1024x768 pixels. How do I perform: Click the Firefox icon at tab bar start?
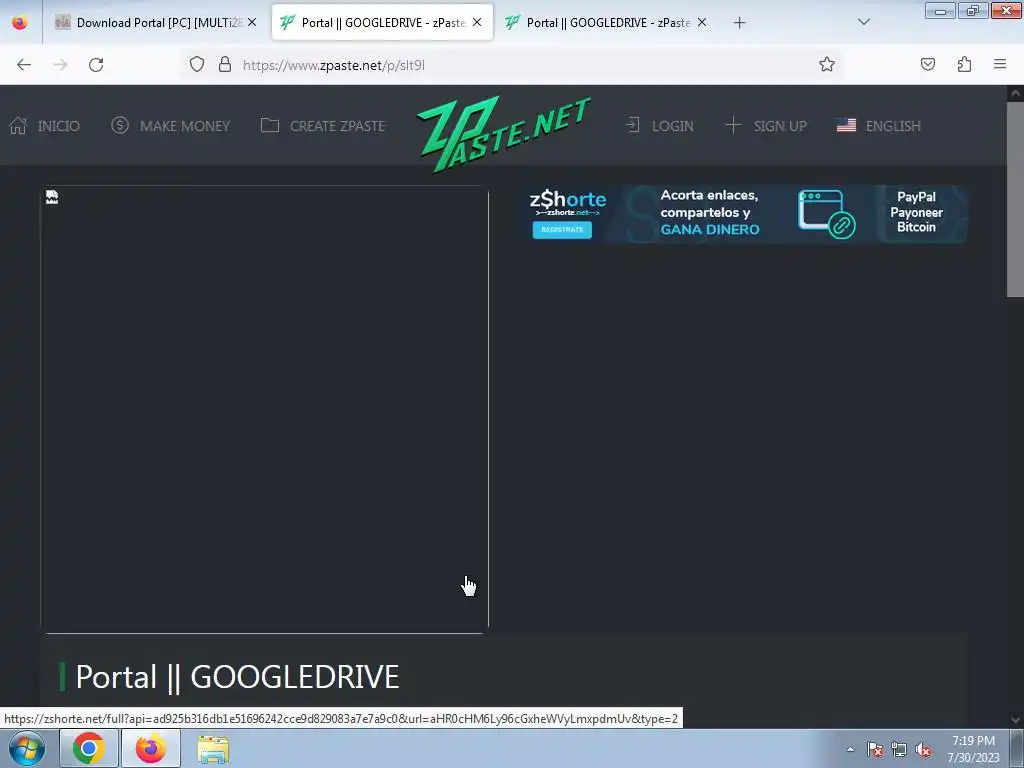pyautogui.click(x=20, y=23)
